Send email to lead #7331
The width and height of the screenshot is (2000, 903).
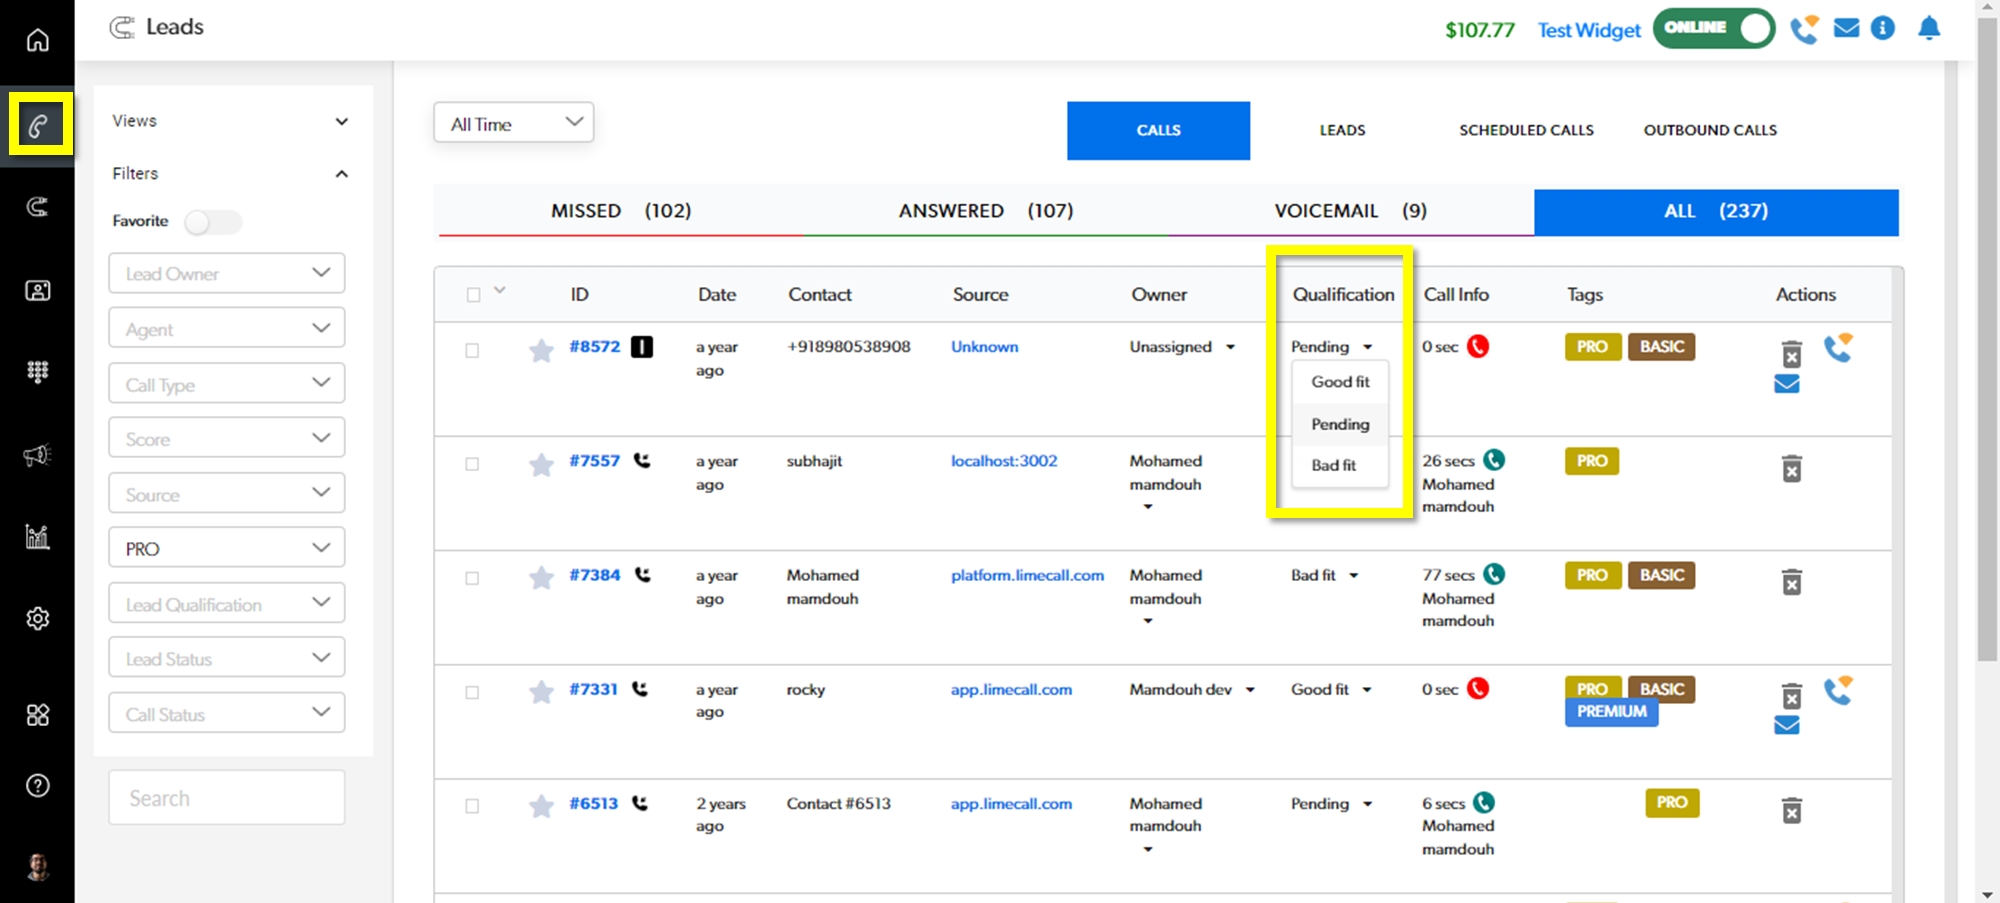1787,725
